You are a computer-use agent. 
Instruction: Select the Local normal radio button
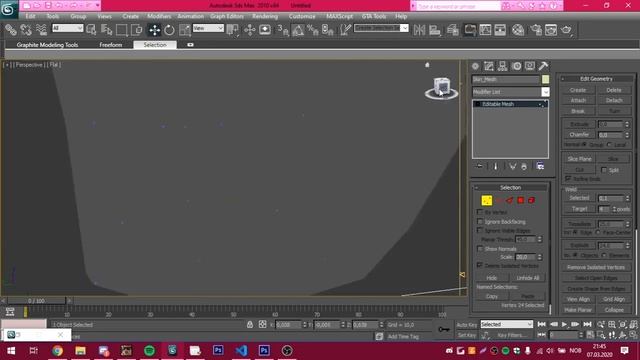(609, 144)
